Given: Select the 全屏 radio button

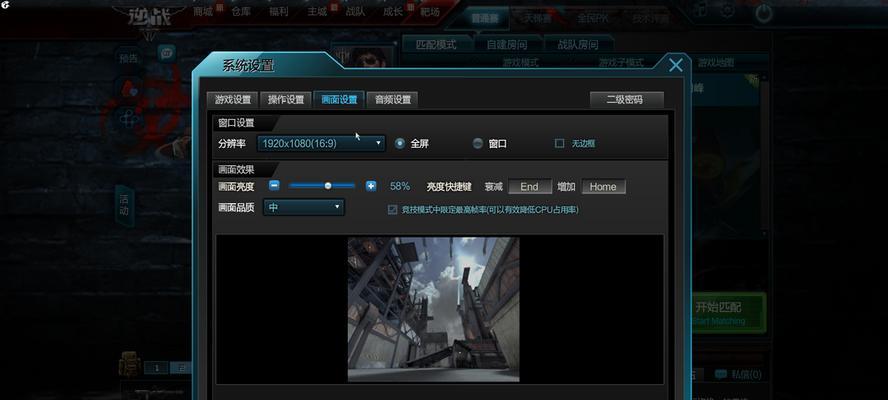Looking at the screenshot, I should click(x=400, y=143).
